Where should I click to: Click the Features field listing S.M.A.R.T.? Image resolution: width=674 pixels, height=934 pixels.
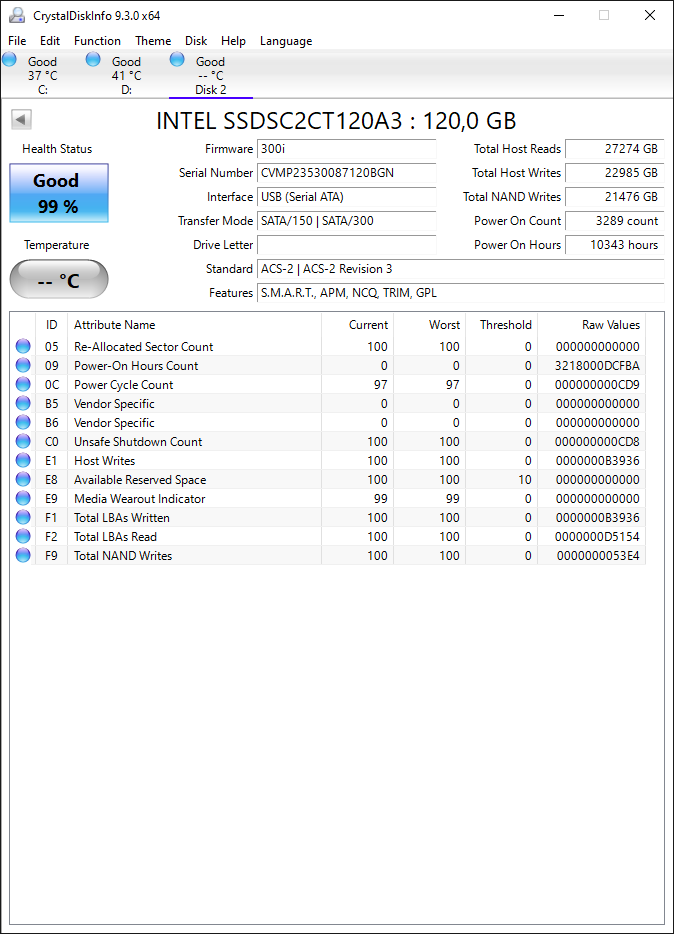[x=460, y=292]
